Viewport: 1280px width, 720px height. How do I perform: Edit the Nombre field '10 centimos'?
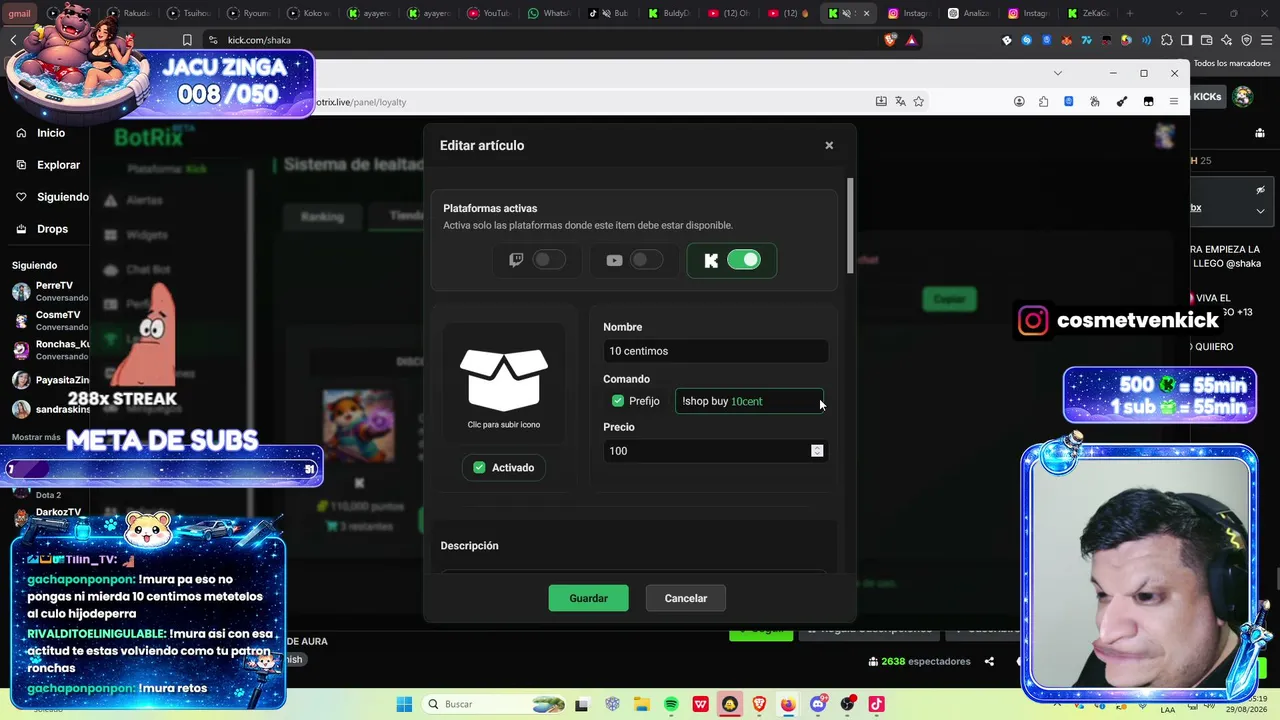(715, 351)
